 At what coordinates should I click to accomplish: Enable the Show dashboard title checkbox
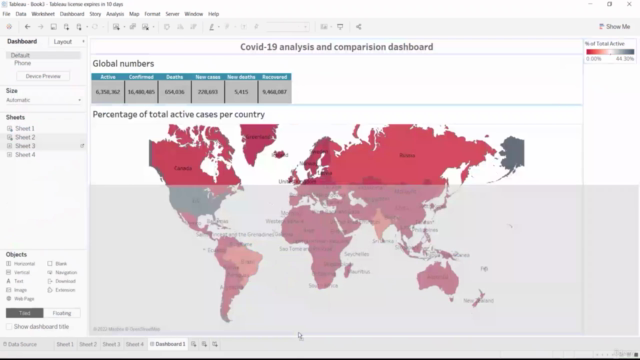9,327
